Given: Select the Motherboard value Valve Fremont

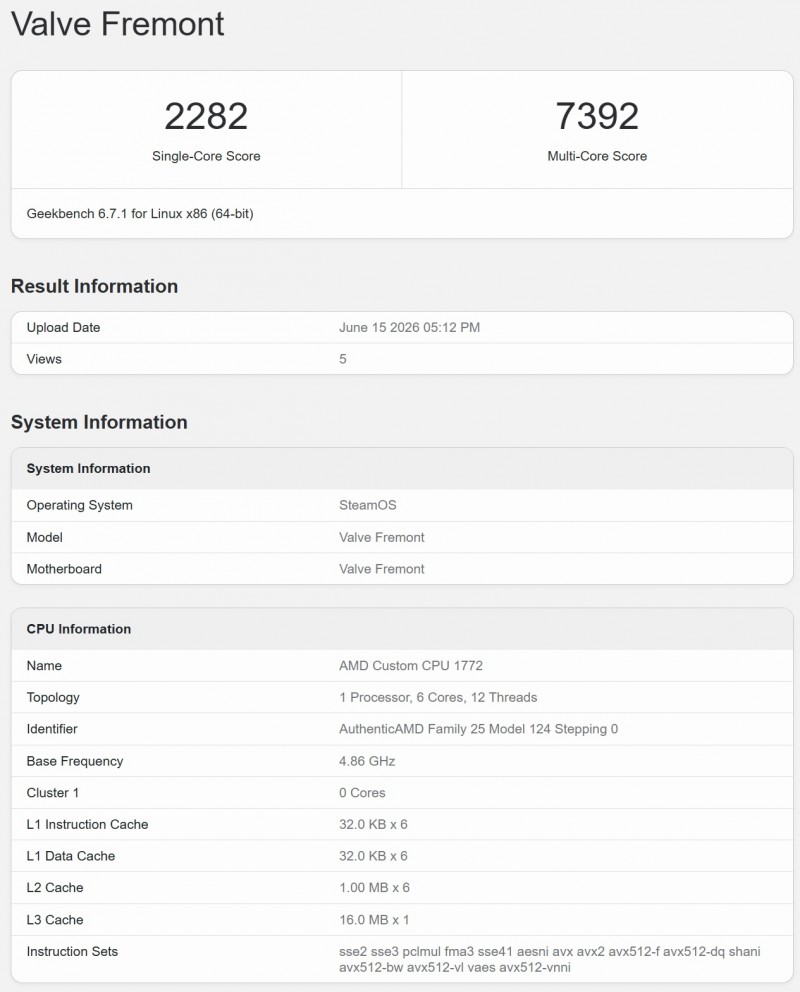Looking at the screenshot, I should tap(381, 569).
